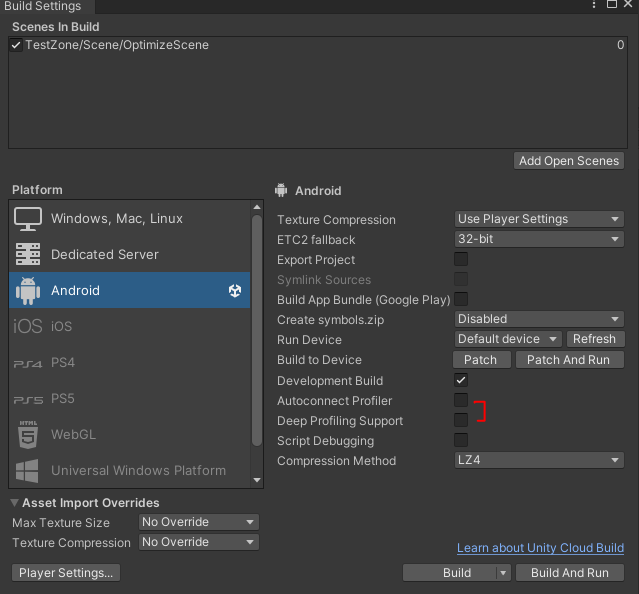The image size is (639, 594).
Task: Select the WebGL platform row
Action: (x=130, y=434)
